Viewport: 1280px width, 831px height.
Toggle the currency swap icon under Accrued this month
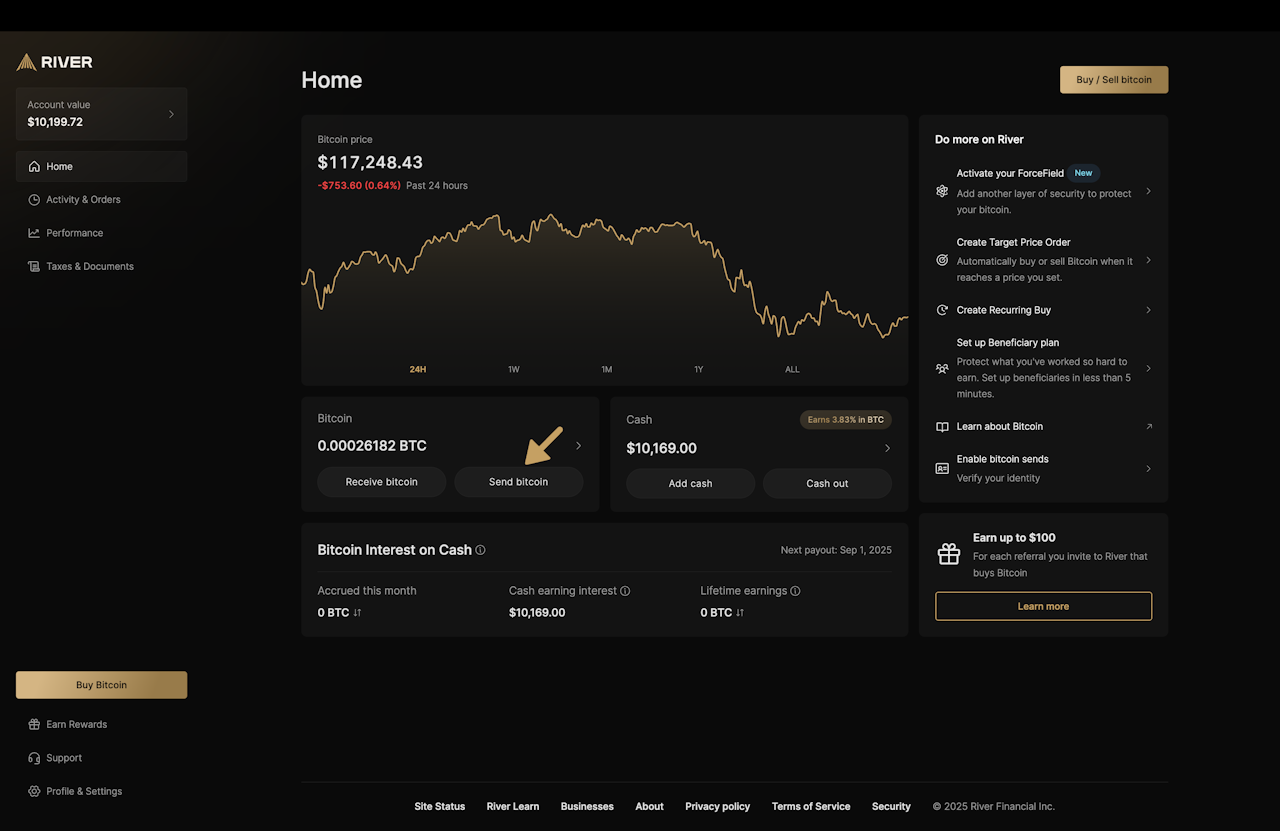click(x=357, y=613)
